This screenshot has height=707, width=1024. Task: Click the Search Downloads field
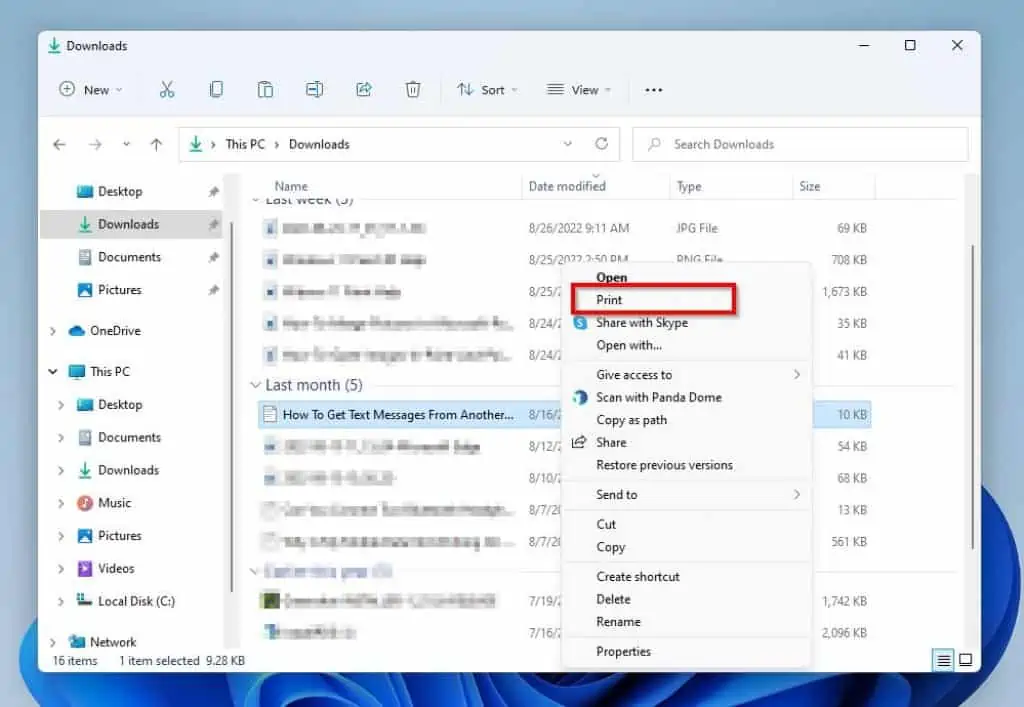pos(800,144)
